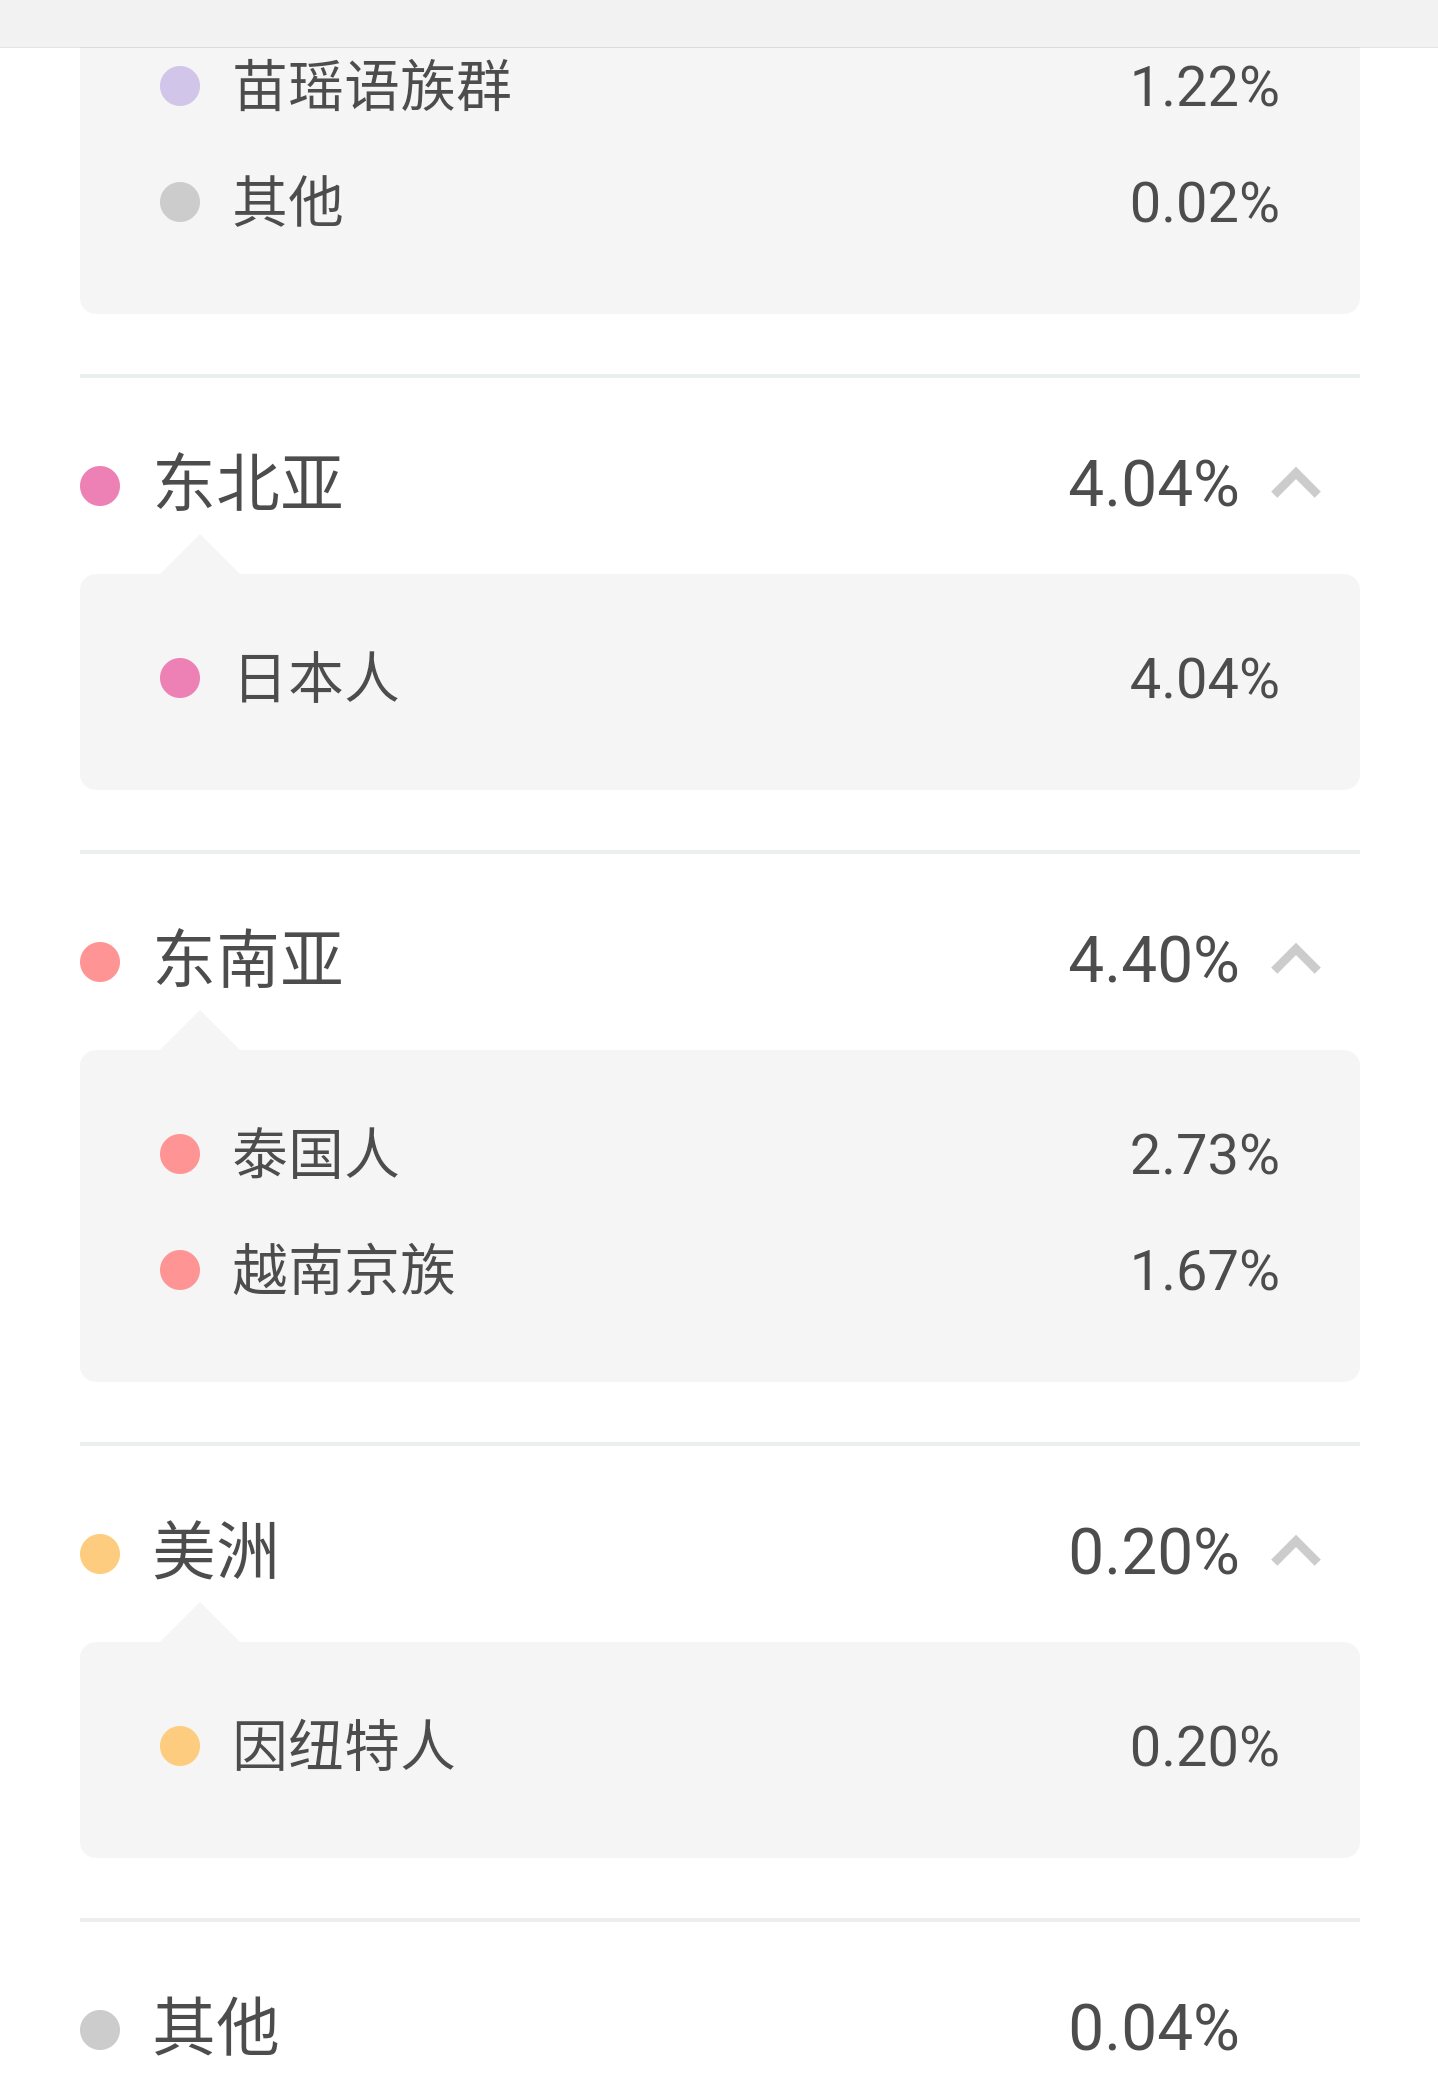Tap the 0.04% value for 其他

(x=1154, y=2029)
